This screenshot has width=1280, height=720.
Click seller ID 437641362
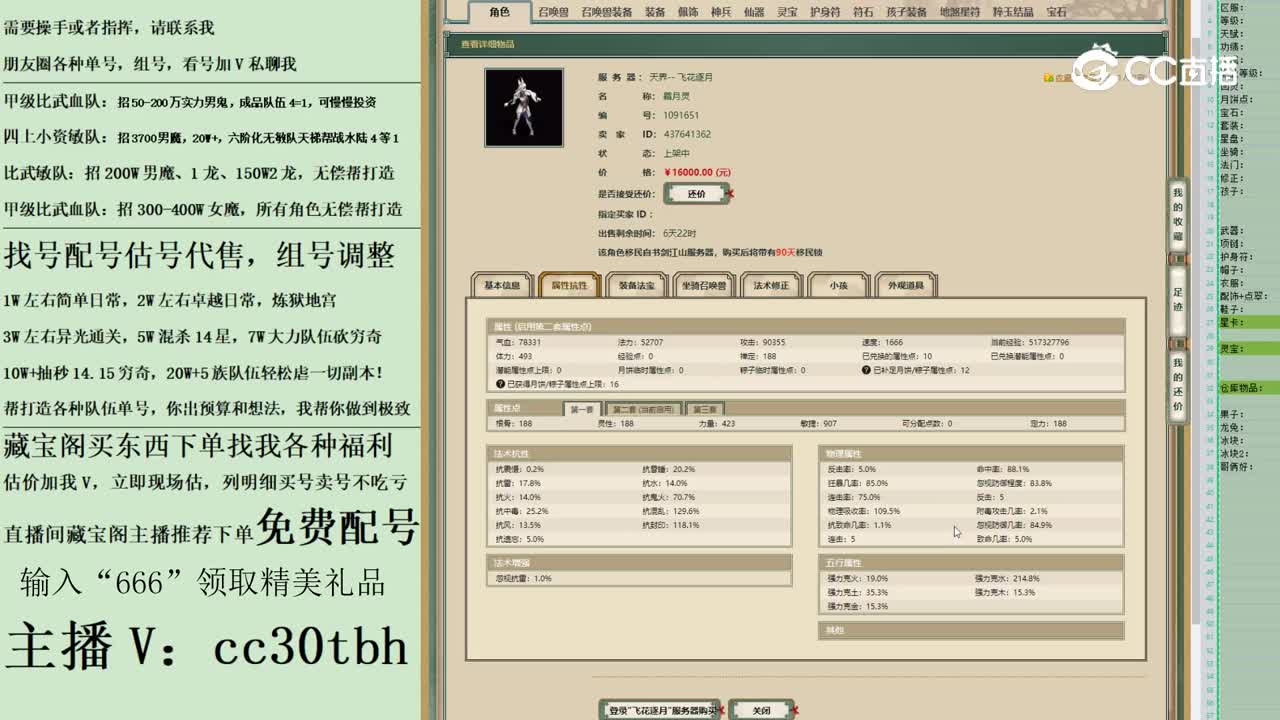pyautogui.click(x=687, y=134)
